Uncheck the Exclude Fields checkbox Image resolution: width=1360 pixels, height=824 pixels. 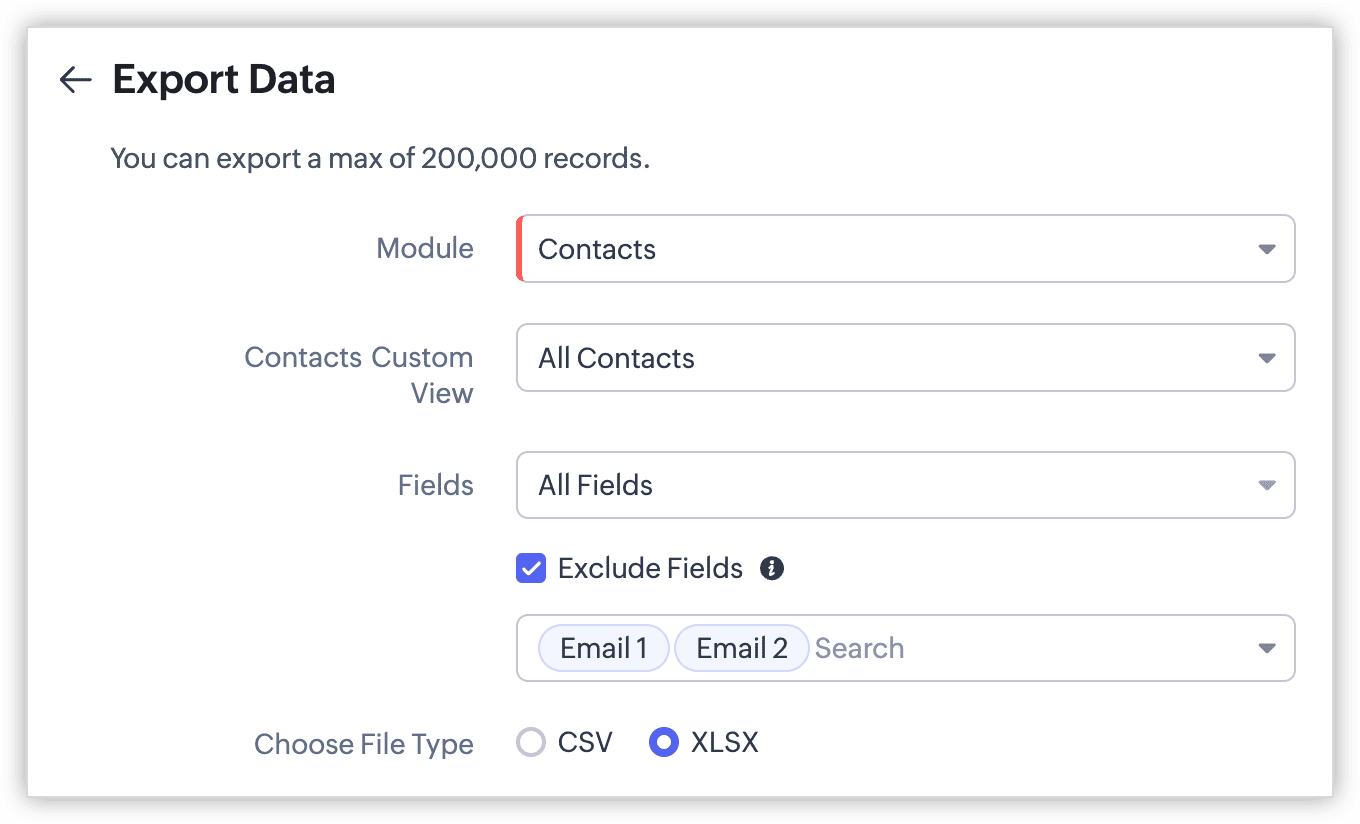(531, 569)
